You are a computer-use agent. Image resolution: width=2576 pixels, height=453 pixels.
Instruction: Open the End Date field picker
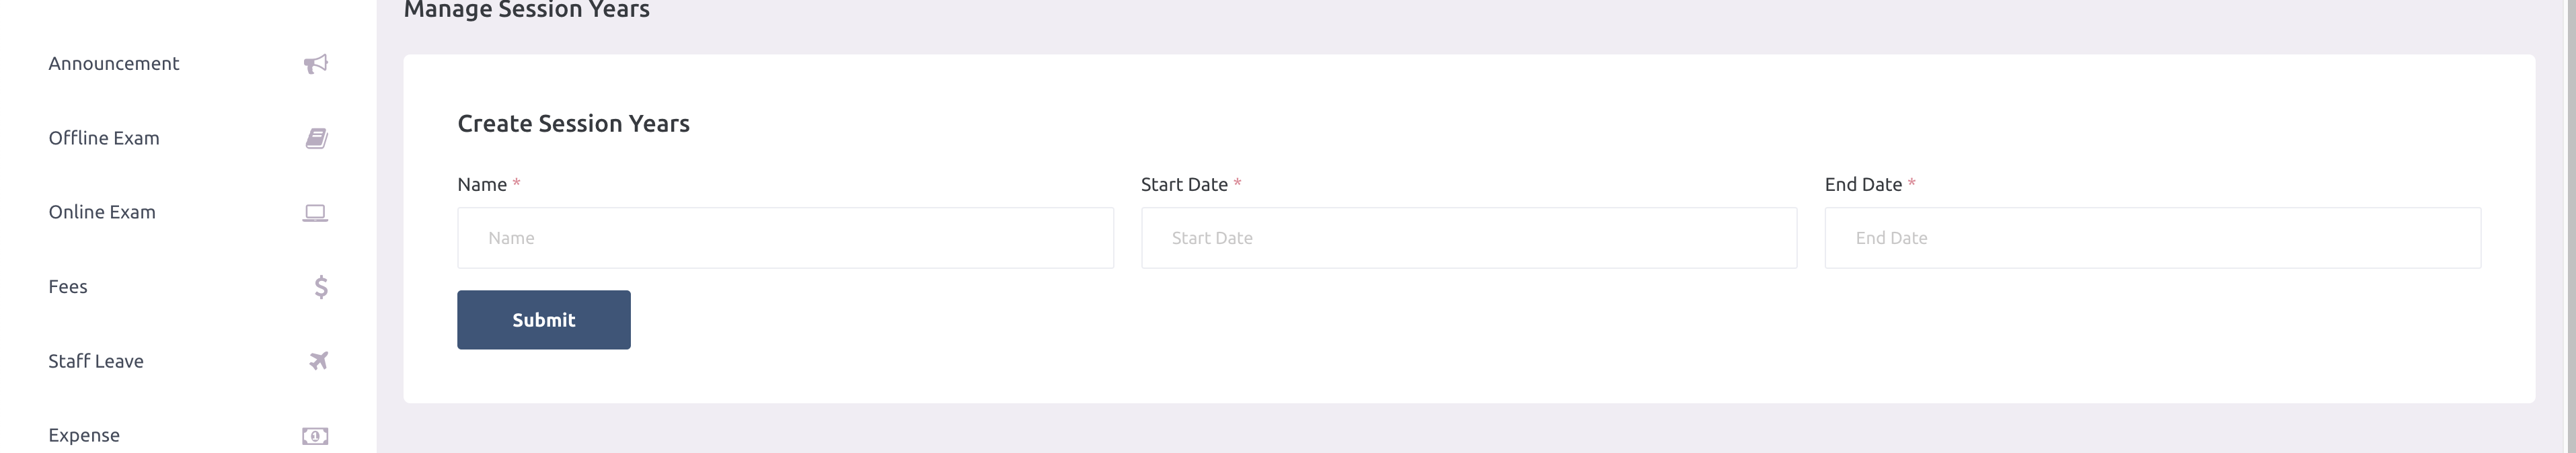[x=2153, y=238]
